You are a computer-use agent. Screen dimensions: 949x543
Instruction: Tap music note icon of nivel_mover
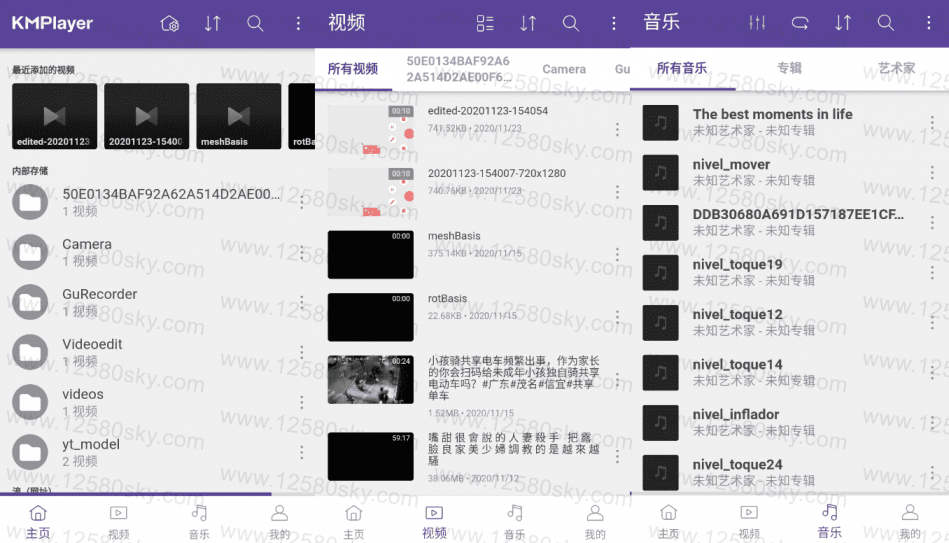coord(660,173)
